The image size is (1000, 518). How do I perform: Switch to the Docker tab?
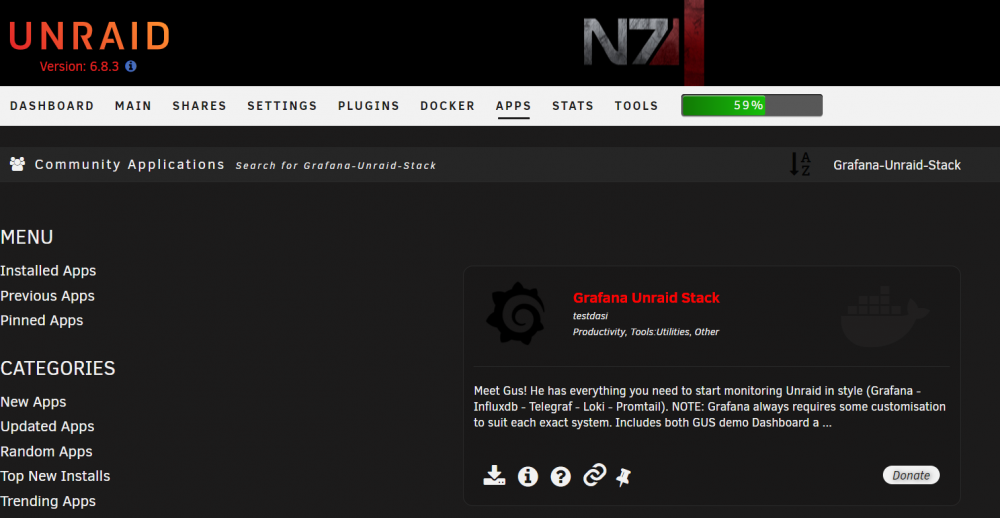(448, 106)
